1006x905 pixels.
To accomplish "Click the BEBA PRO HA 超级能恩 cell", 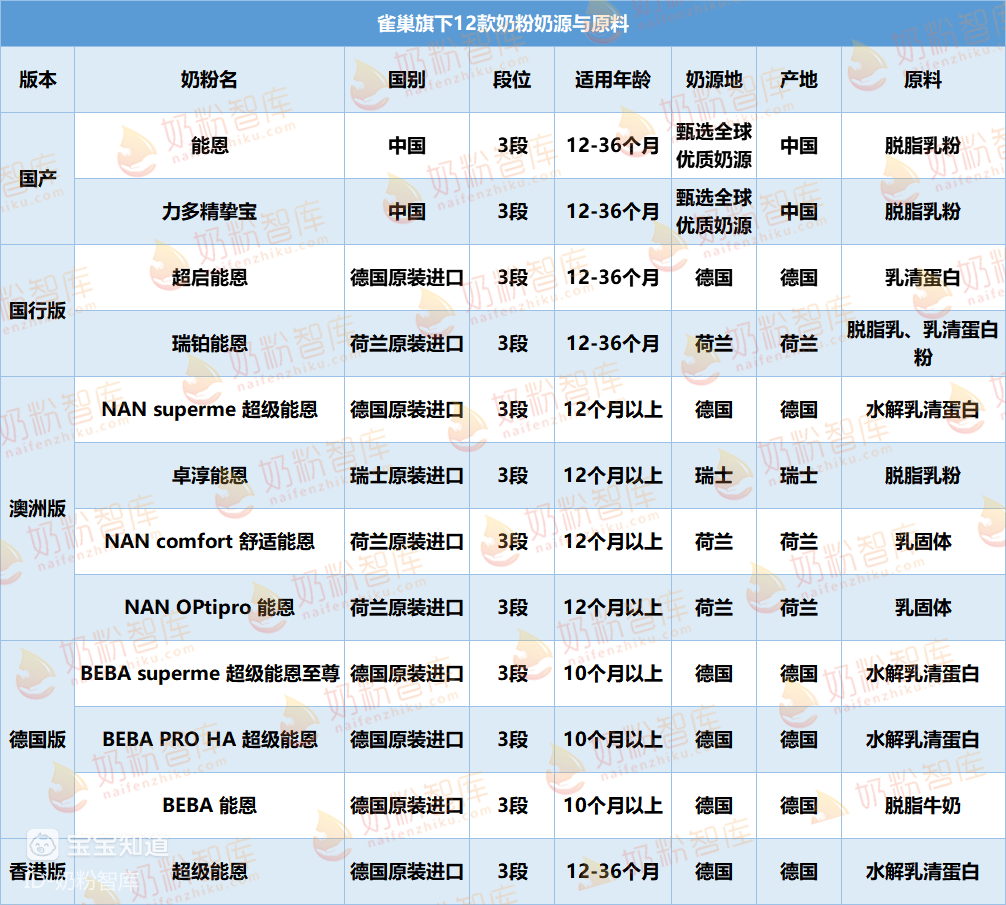I will [x=209, y=740].
